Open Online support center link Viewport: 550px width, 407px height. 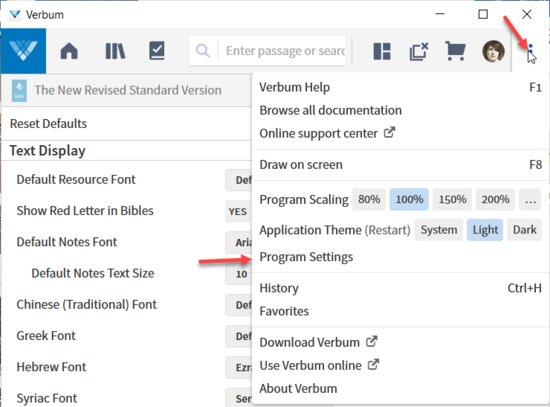(400, 133)
